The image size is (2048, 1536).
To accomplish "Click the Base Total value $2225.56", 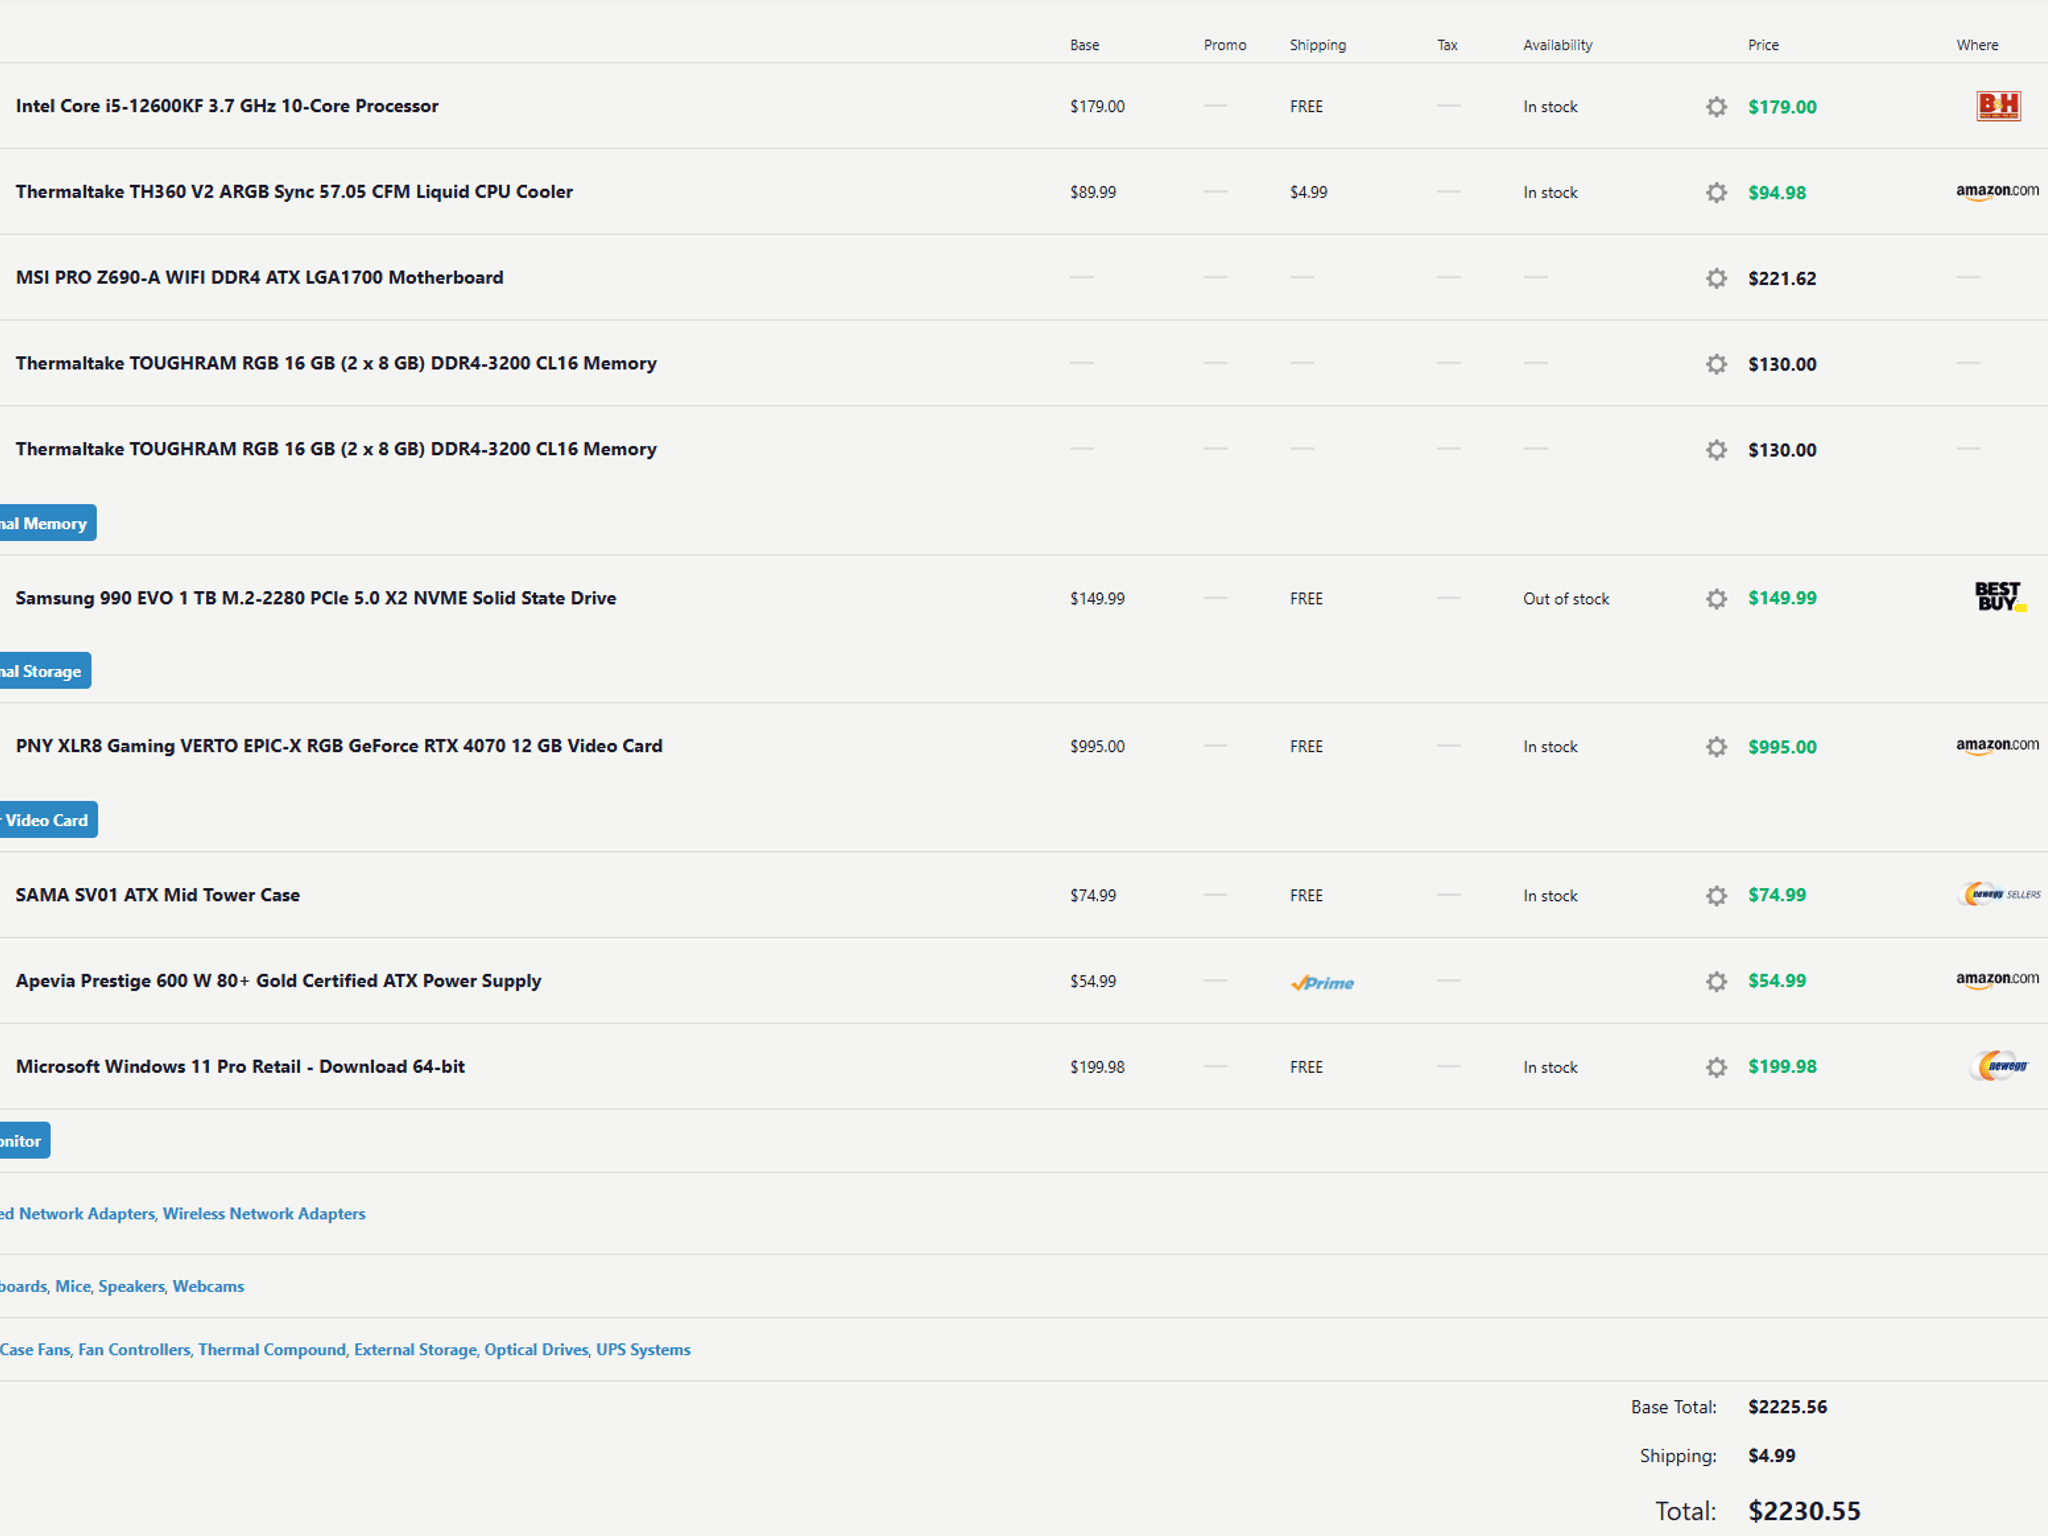I will [1787, 1407].
